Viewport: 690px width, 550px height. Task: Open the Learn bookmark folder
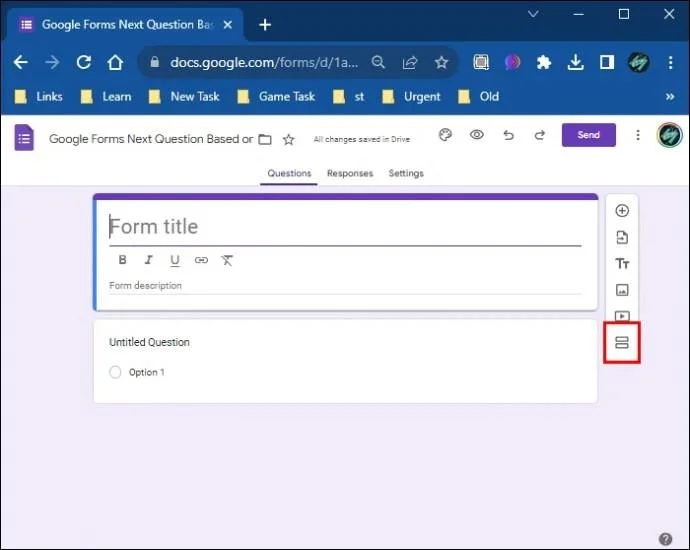[106, 96]
